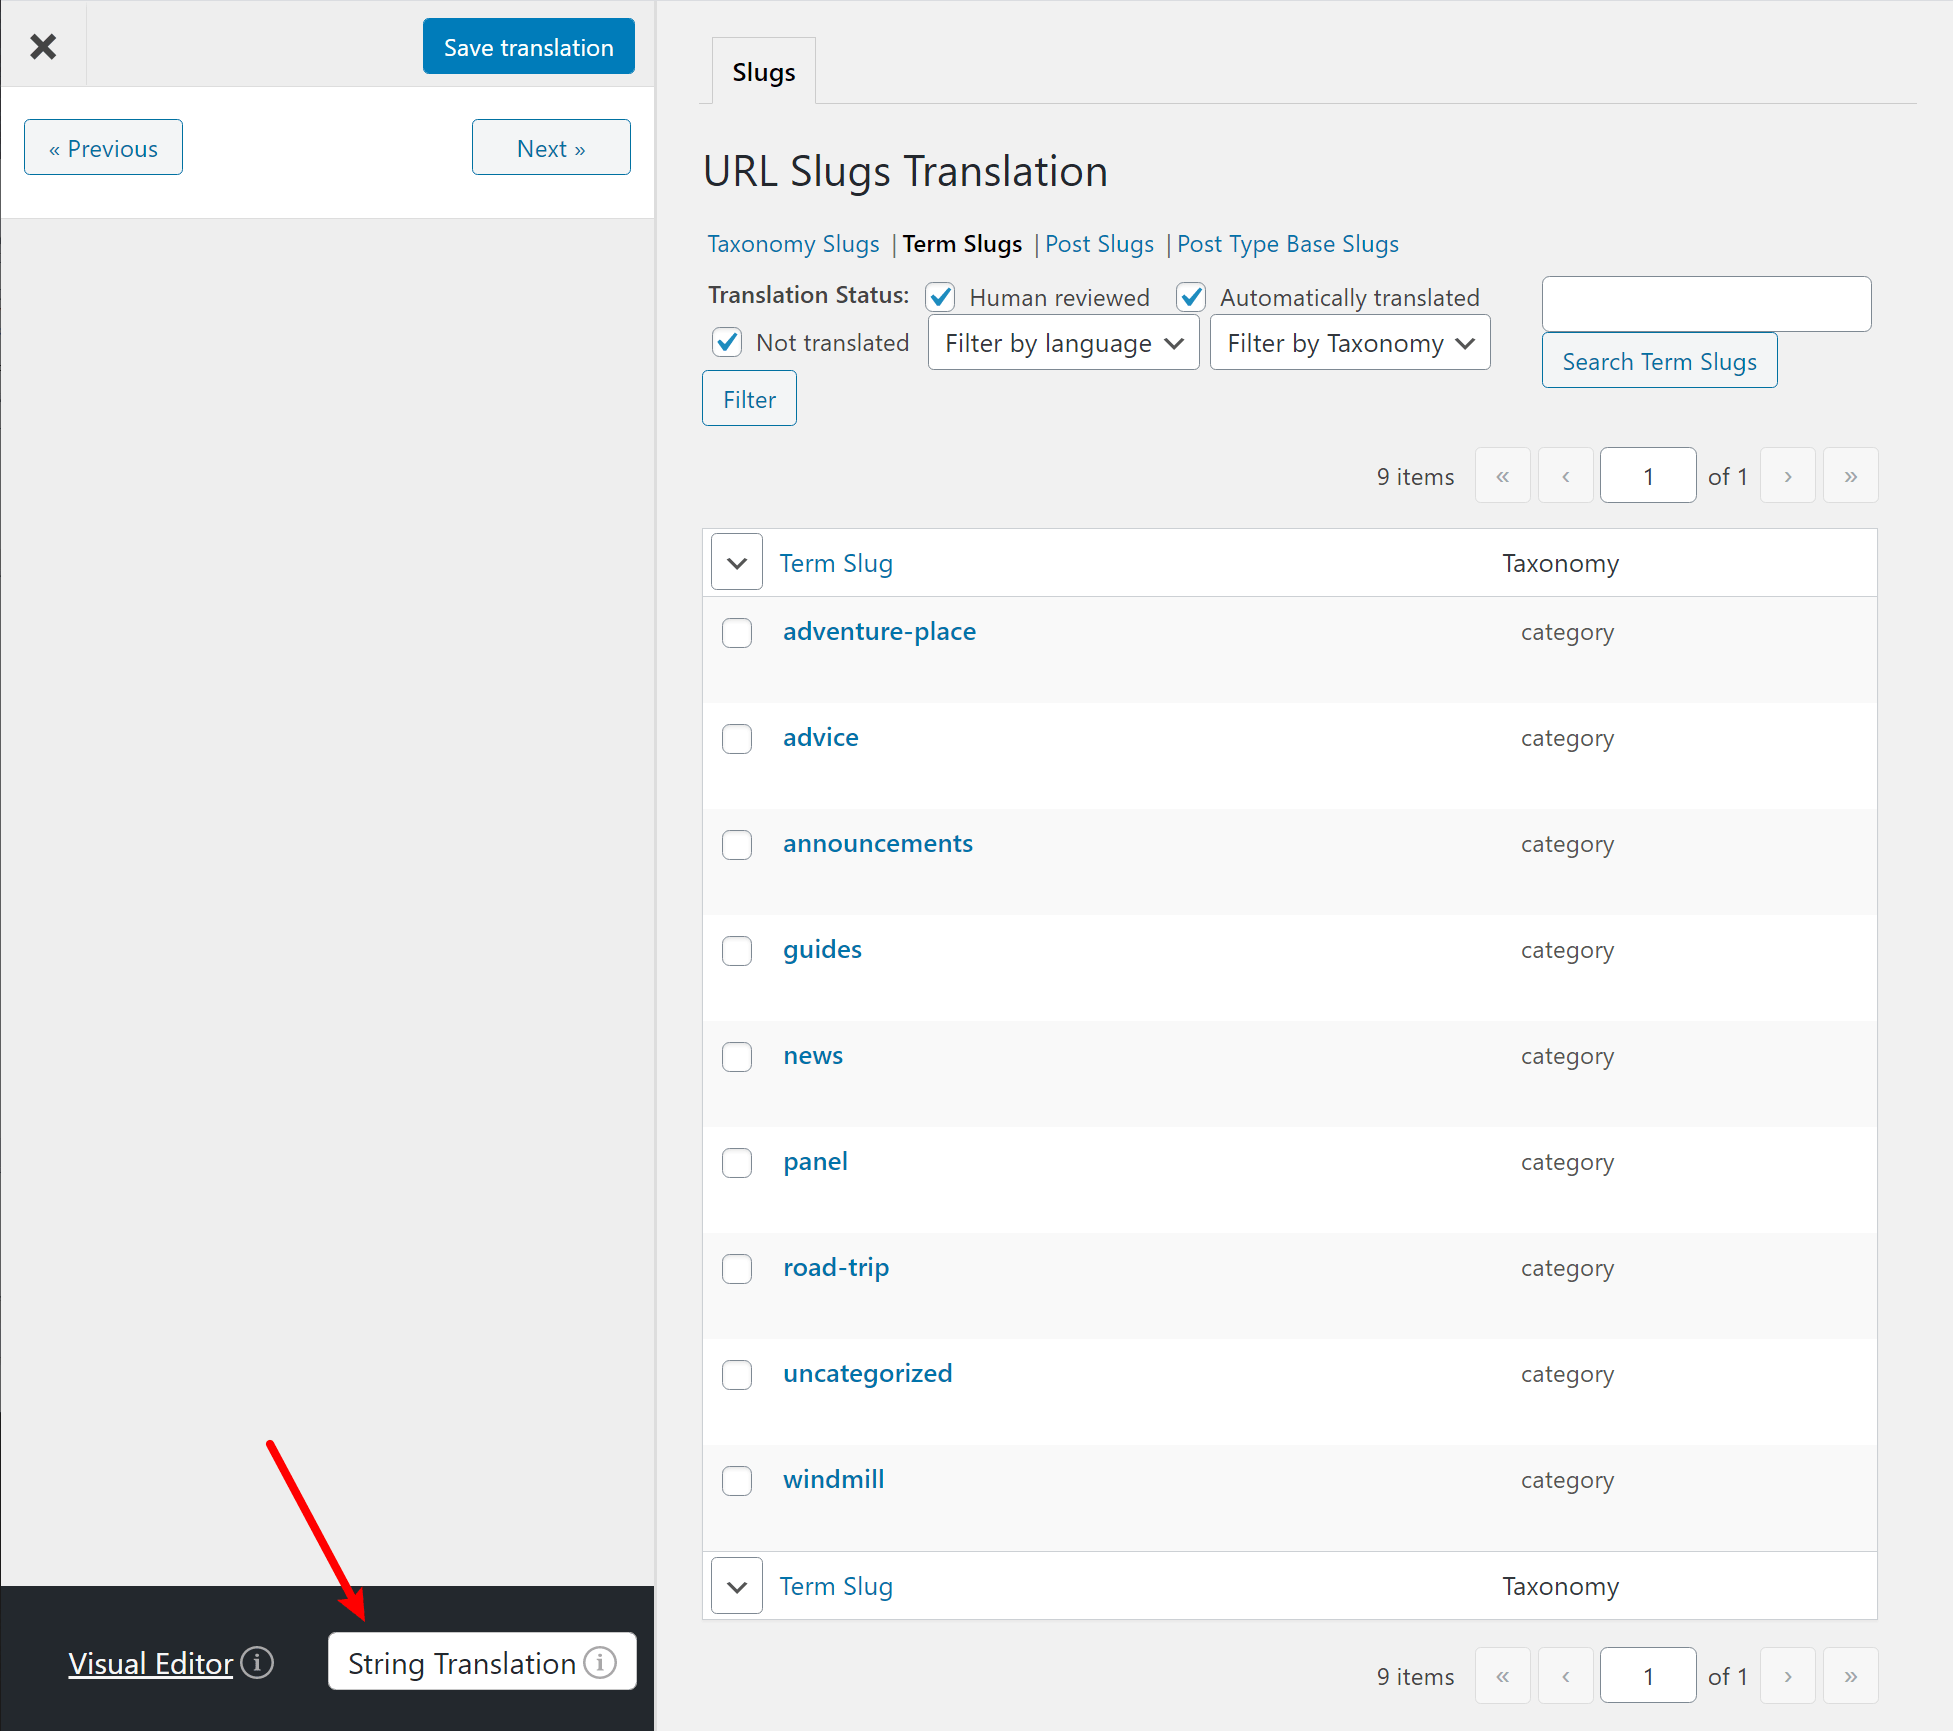
Task: Open the Filter by Taxonomy dropdown
Action: coord(1349,342)
